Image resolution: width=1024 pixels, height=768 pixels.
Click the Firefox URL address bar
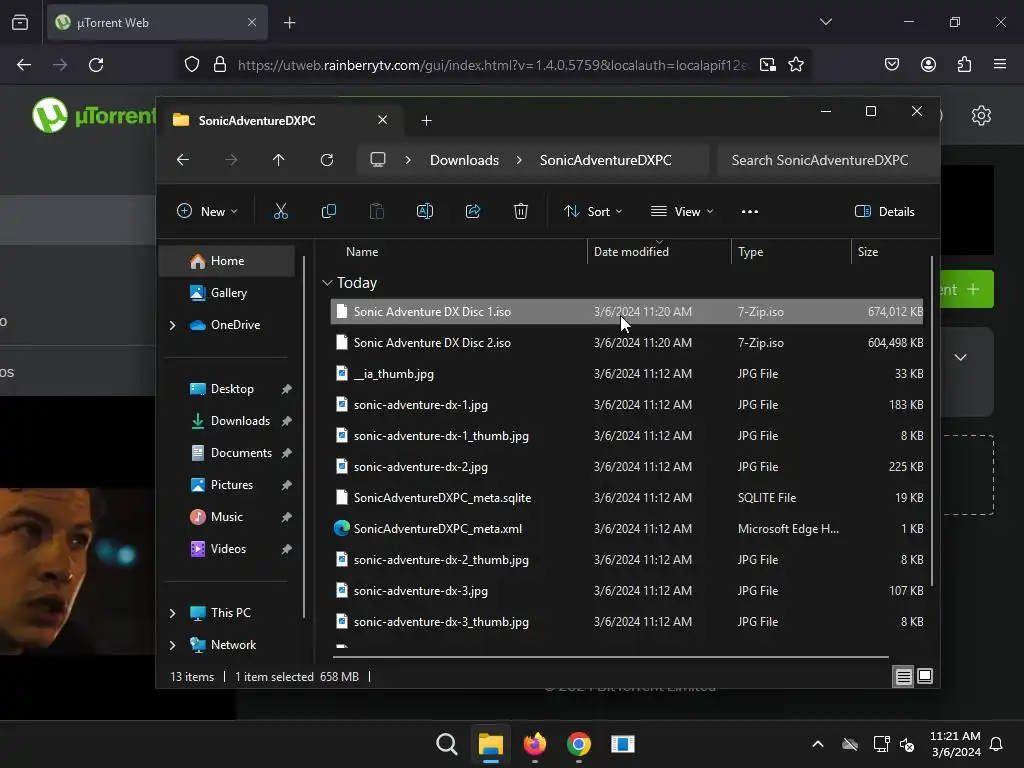click(x=492, y=65)
